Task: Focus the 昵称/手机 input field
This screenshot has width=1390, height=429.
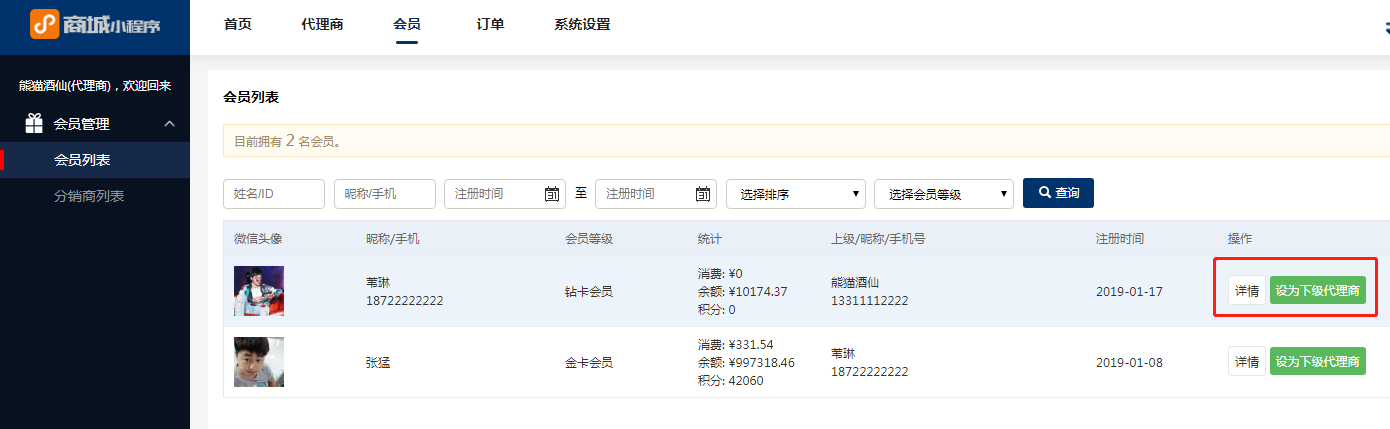Action: [385, 194]
